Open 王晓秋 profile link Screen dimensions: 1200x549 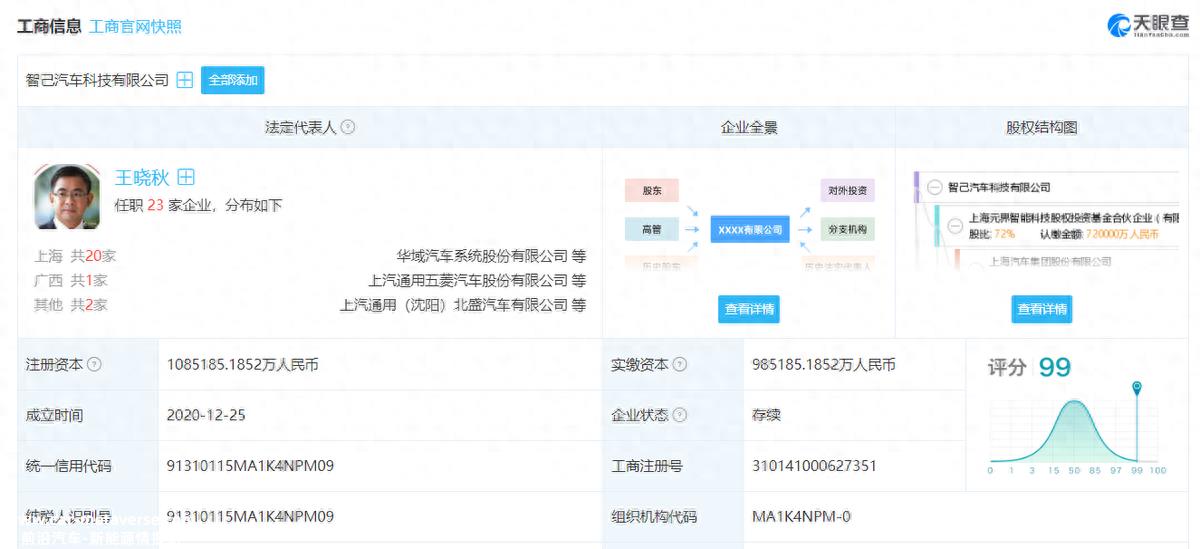142,178
